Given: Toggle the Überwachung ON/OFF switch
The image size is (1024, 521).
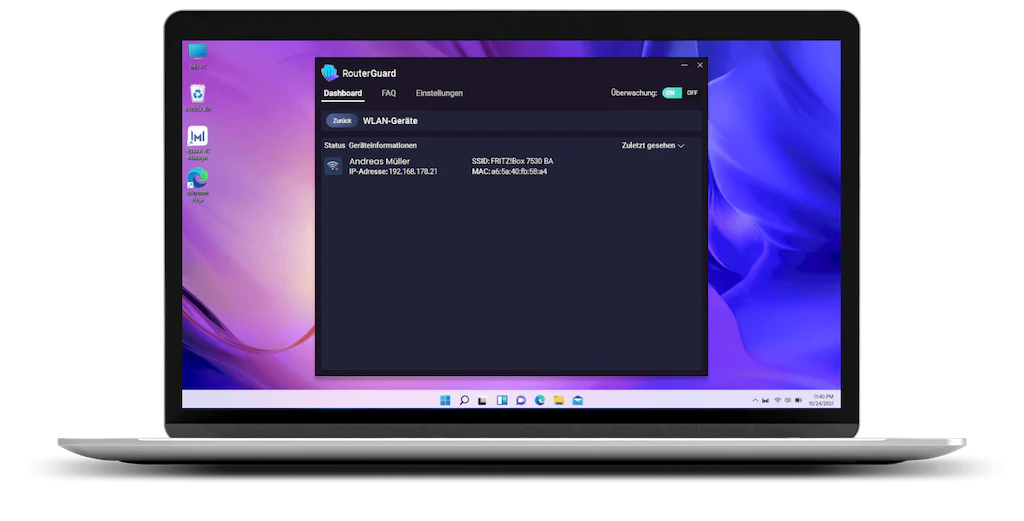Looking at the screenshot, I should pyautogui.click(x=680, y=93).
